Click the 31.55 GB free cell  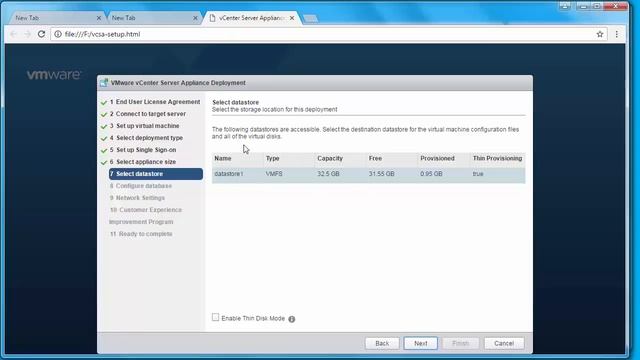pos(381,174)
